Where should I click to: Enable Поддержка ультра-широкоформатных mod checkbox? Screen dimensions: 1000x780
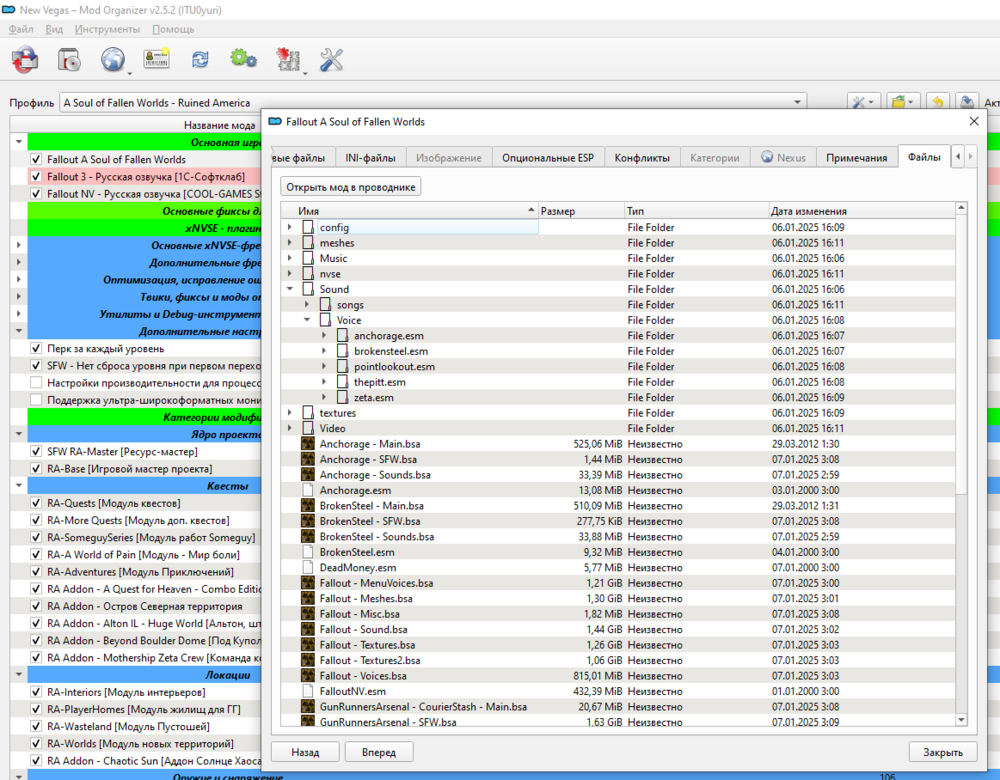36,400
